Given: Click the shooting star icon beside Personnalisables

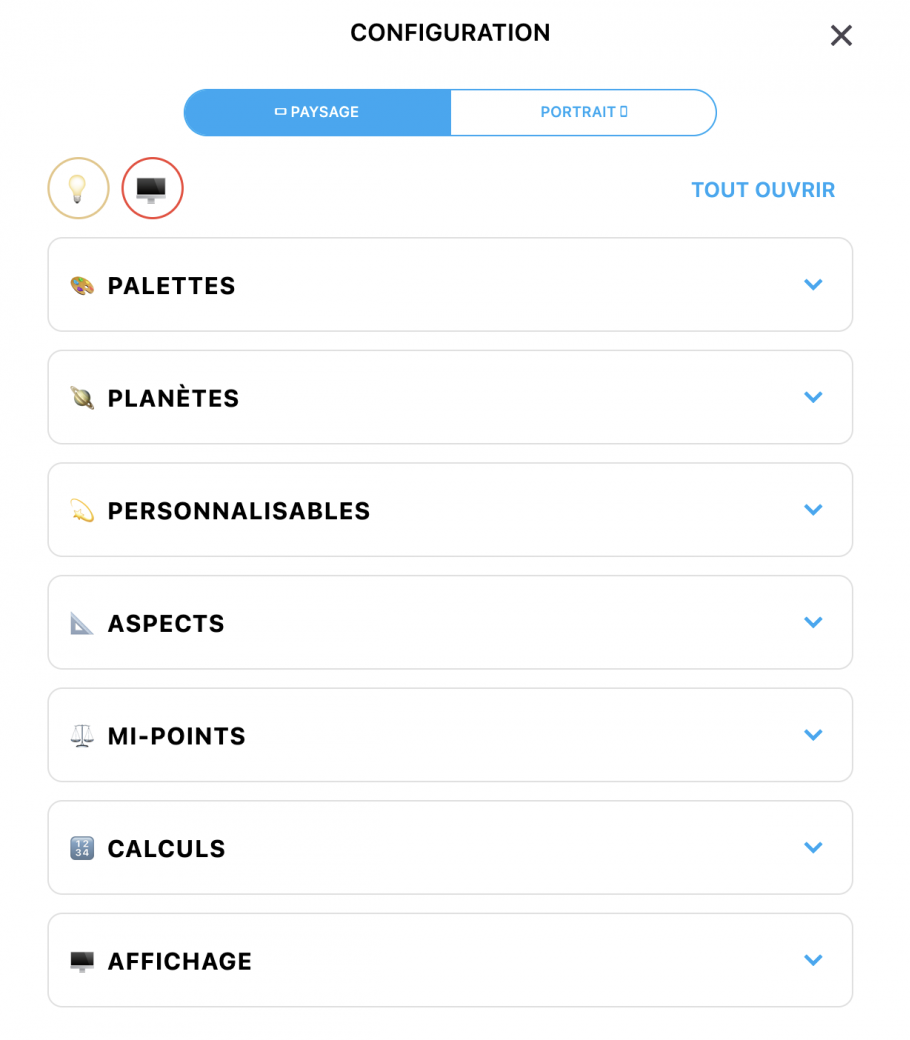Looking at the screenshot, I should click(x=82, y=511).
